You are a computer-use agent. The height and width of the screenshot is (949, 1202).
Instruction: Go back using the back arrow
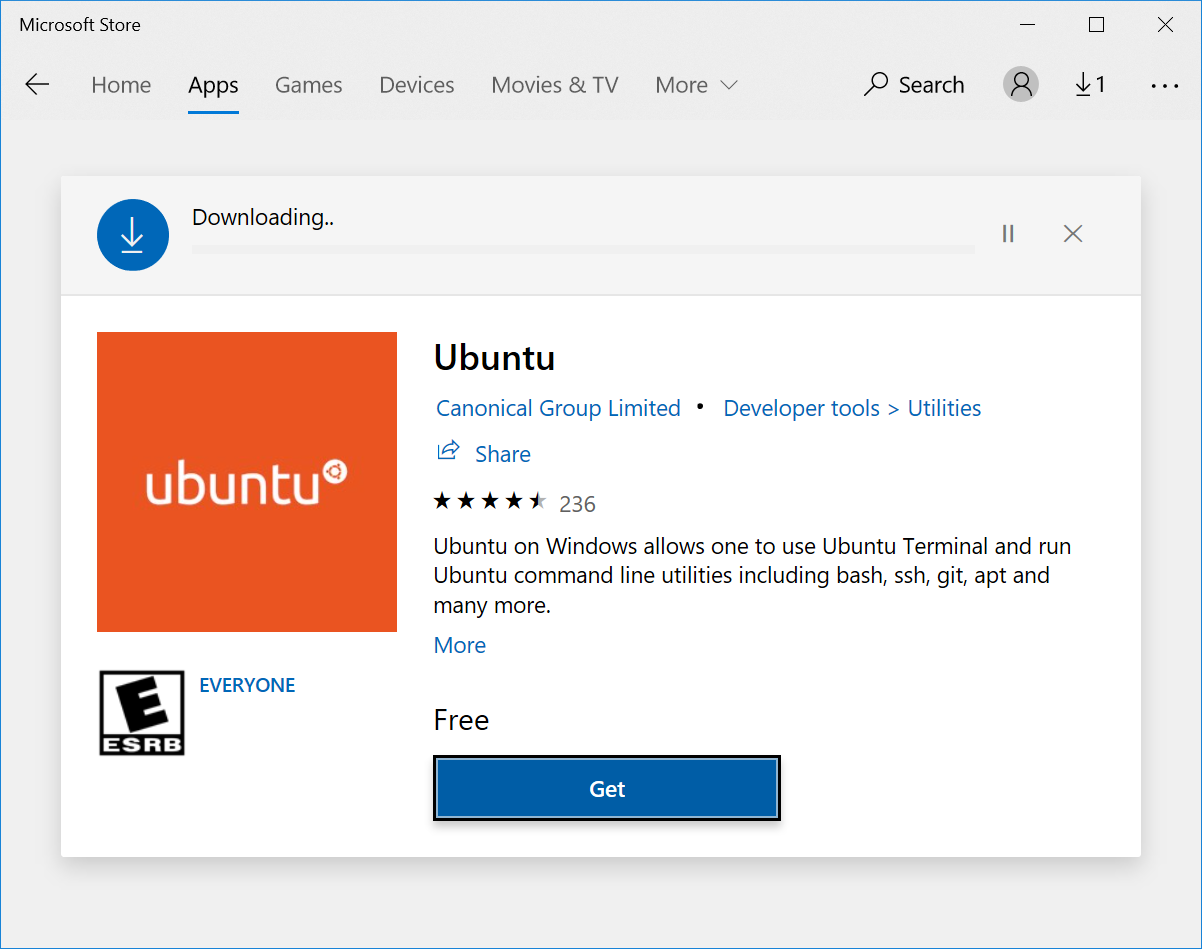[37, 85]
